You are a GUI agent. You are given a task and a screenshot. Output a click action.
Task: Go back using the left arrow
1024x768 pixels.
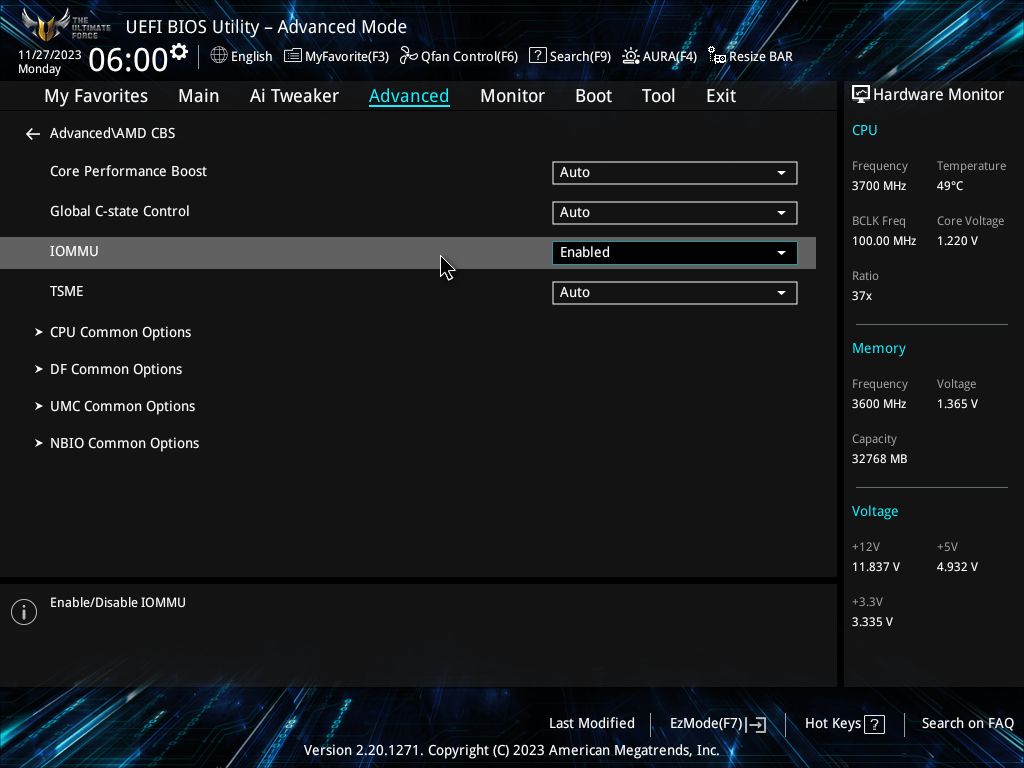[33, 134]
